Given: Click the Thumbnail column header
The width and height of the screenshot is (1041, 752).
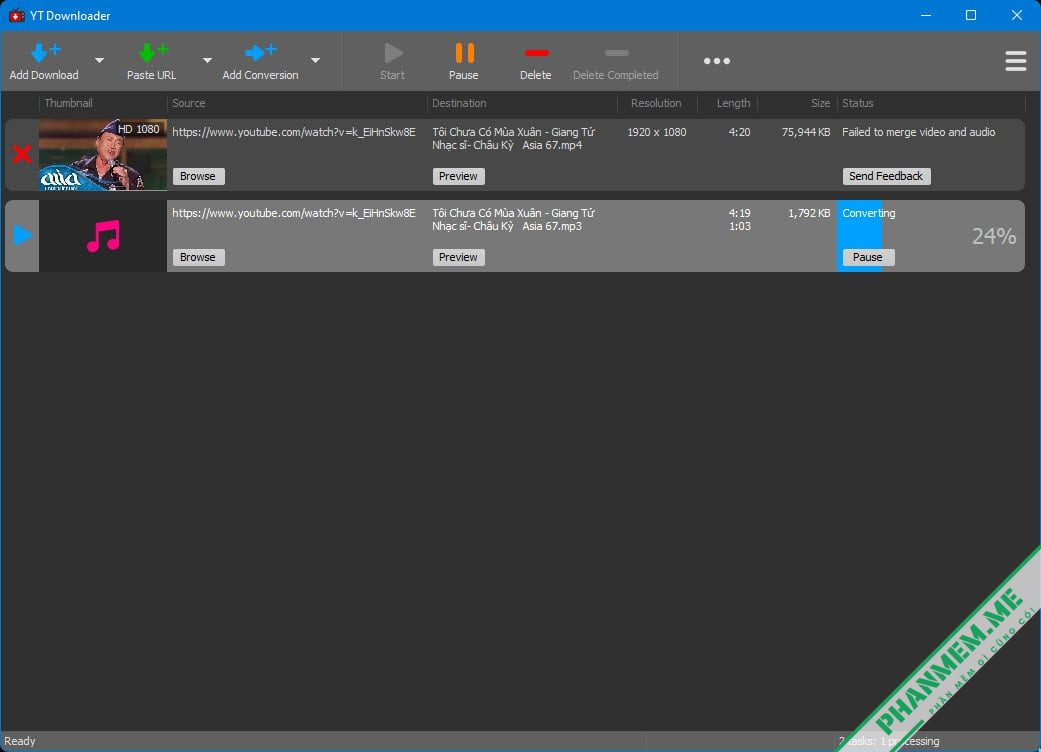Looking at the screenshot, I should (x=68, y=103).
